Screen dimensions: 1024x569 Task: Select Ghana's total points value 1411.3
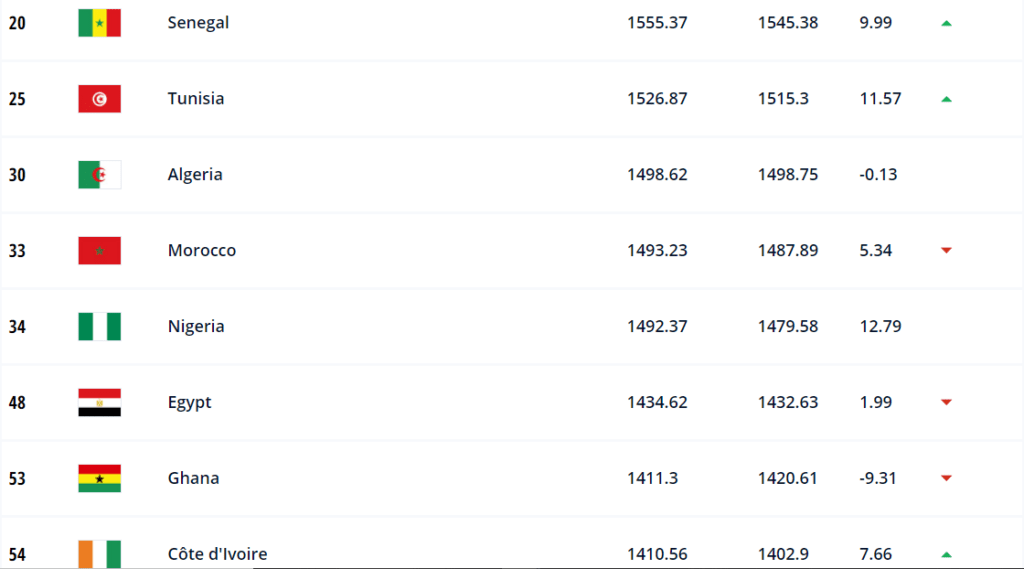(652, 478)
